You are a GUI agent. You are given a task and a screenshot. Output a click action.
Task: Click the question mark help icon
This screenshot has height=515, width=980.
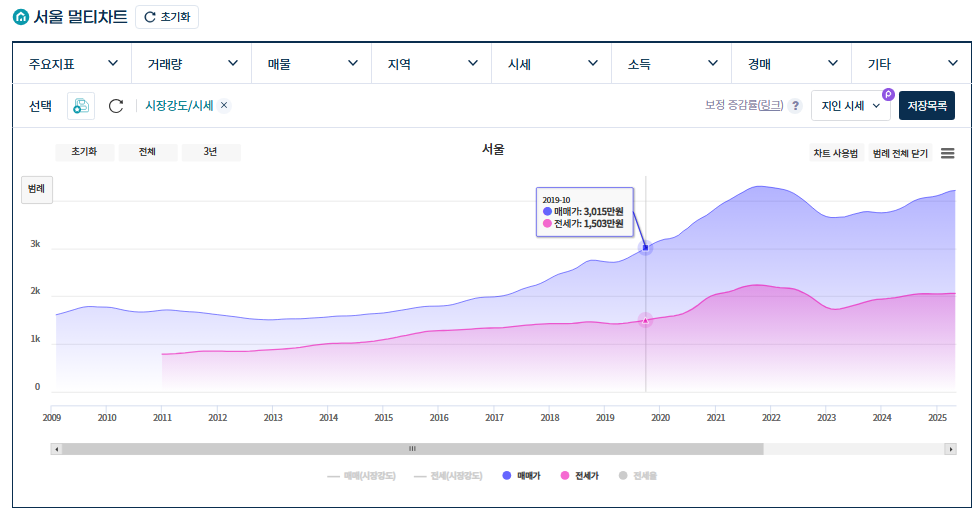click(x=795, y=106)
